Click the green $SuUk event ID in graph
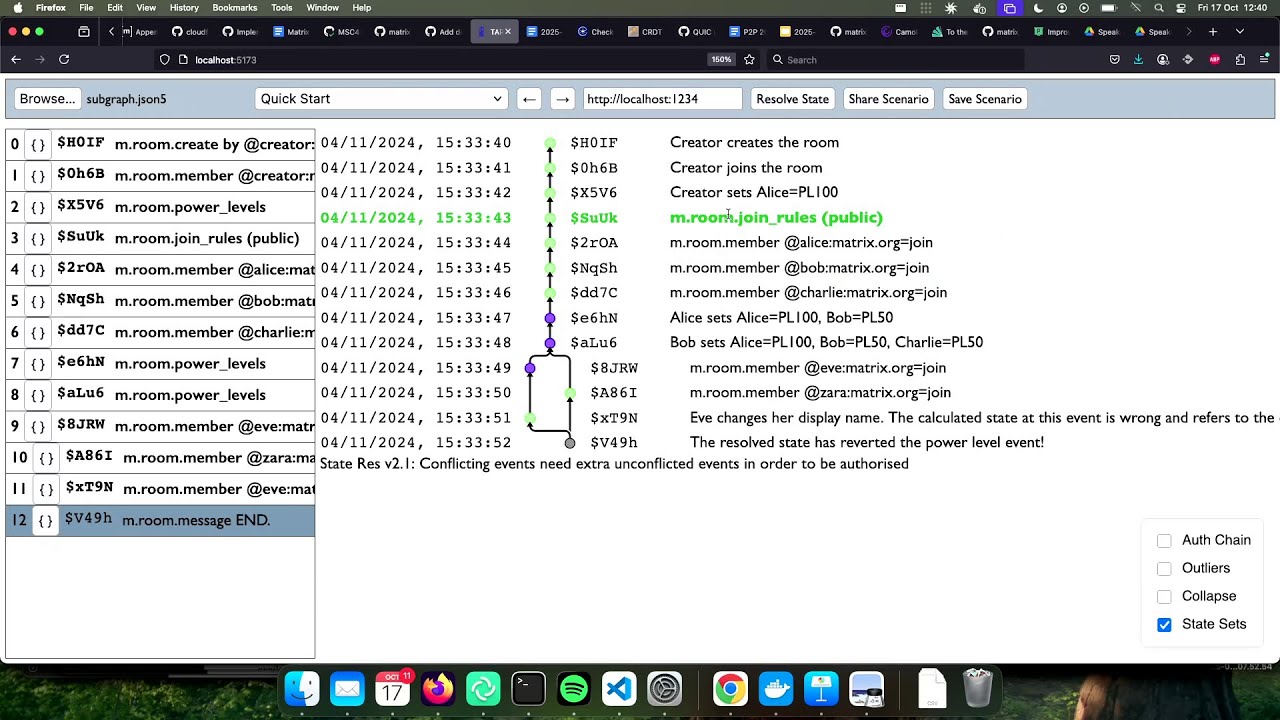Viewport: 1280px width, 720px height. pos(594,217)
